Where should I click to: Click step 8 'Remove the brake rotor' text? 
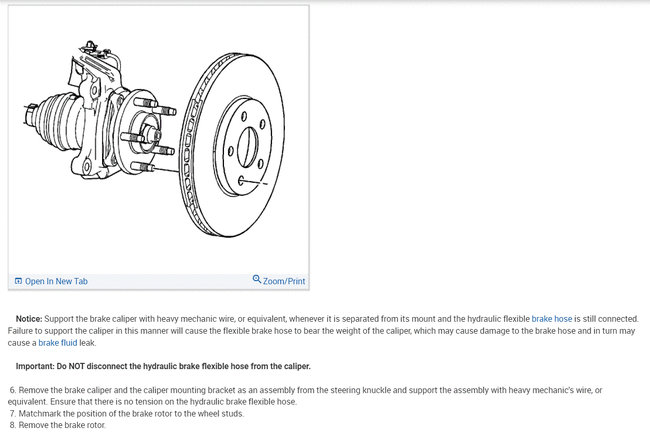pos(58,425)
